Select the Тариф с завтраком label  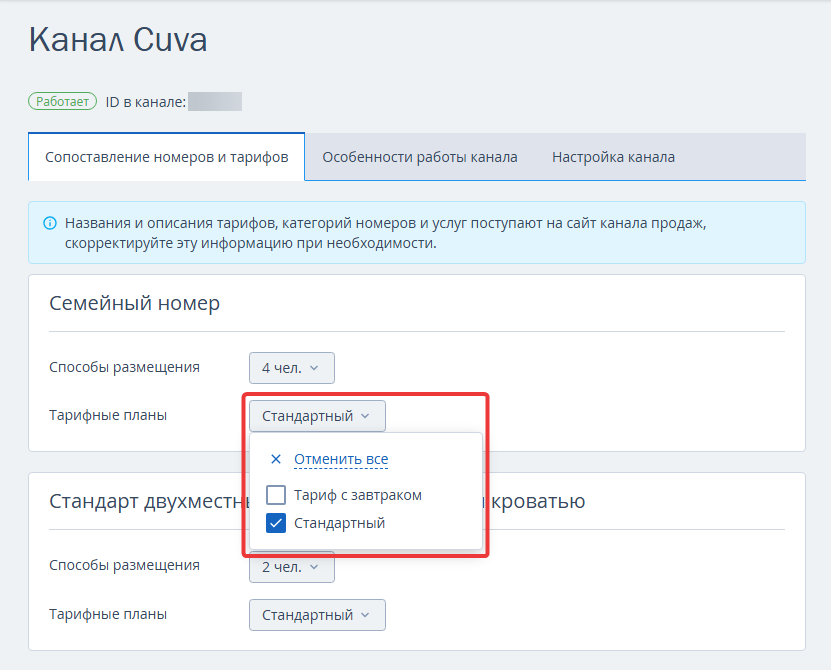pyautogui.click(x=358, y=495)
